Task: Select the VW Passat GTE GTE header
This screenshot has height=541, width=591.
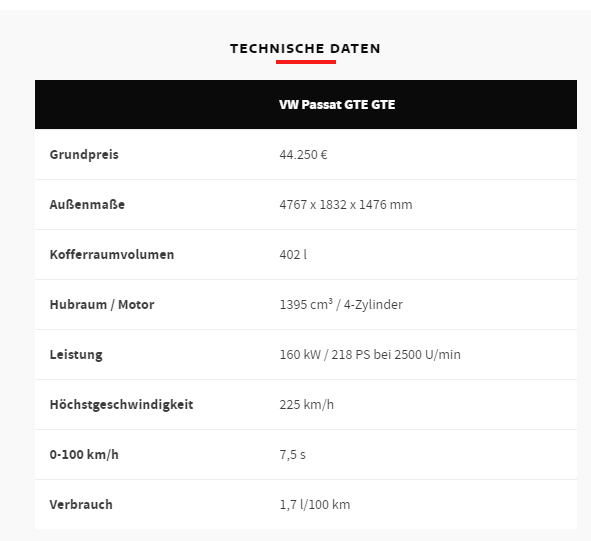Action: [x=337, y=104]
